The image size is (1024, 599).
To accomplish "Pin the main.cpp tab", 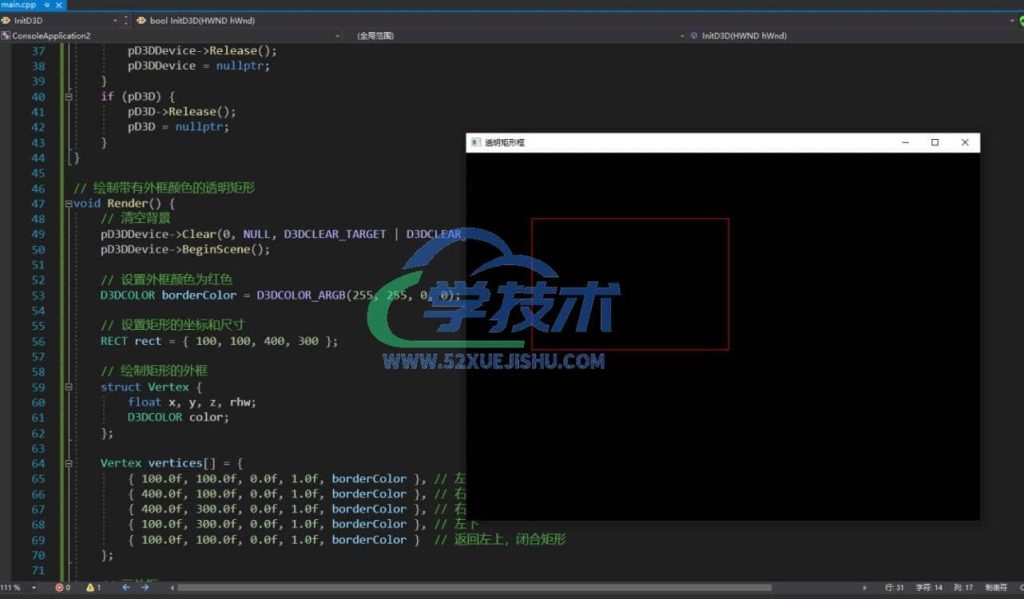I will (x=46, y=5).
